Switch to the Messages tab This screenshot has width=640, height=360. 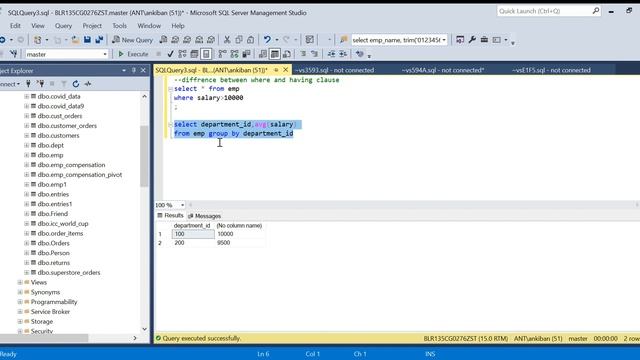coord(204,216)
